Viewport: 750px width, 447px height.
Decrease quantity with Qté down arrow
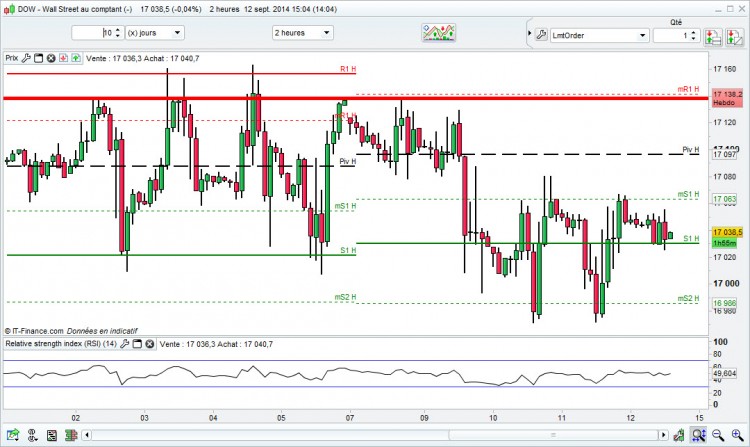click(x=694, y=39)
